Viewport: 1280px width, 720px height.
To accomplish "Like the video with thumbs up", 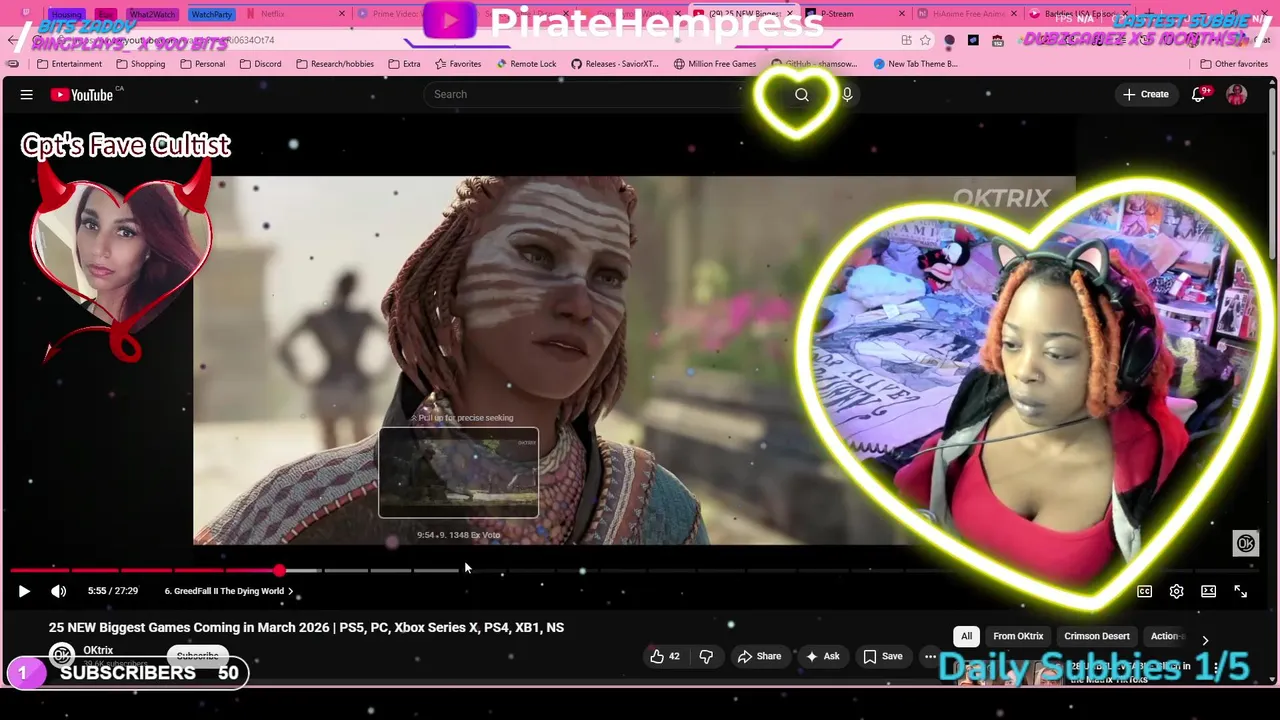I will [665, 656].
